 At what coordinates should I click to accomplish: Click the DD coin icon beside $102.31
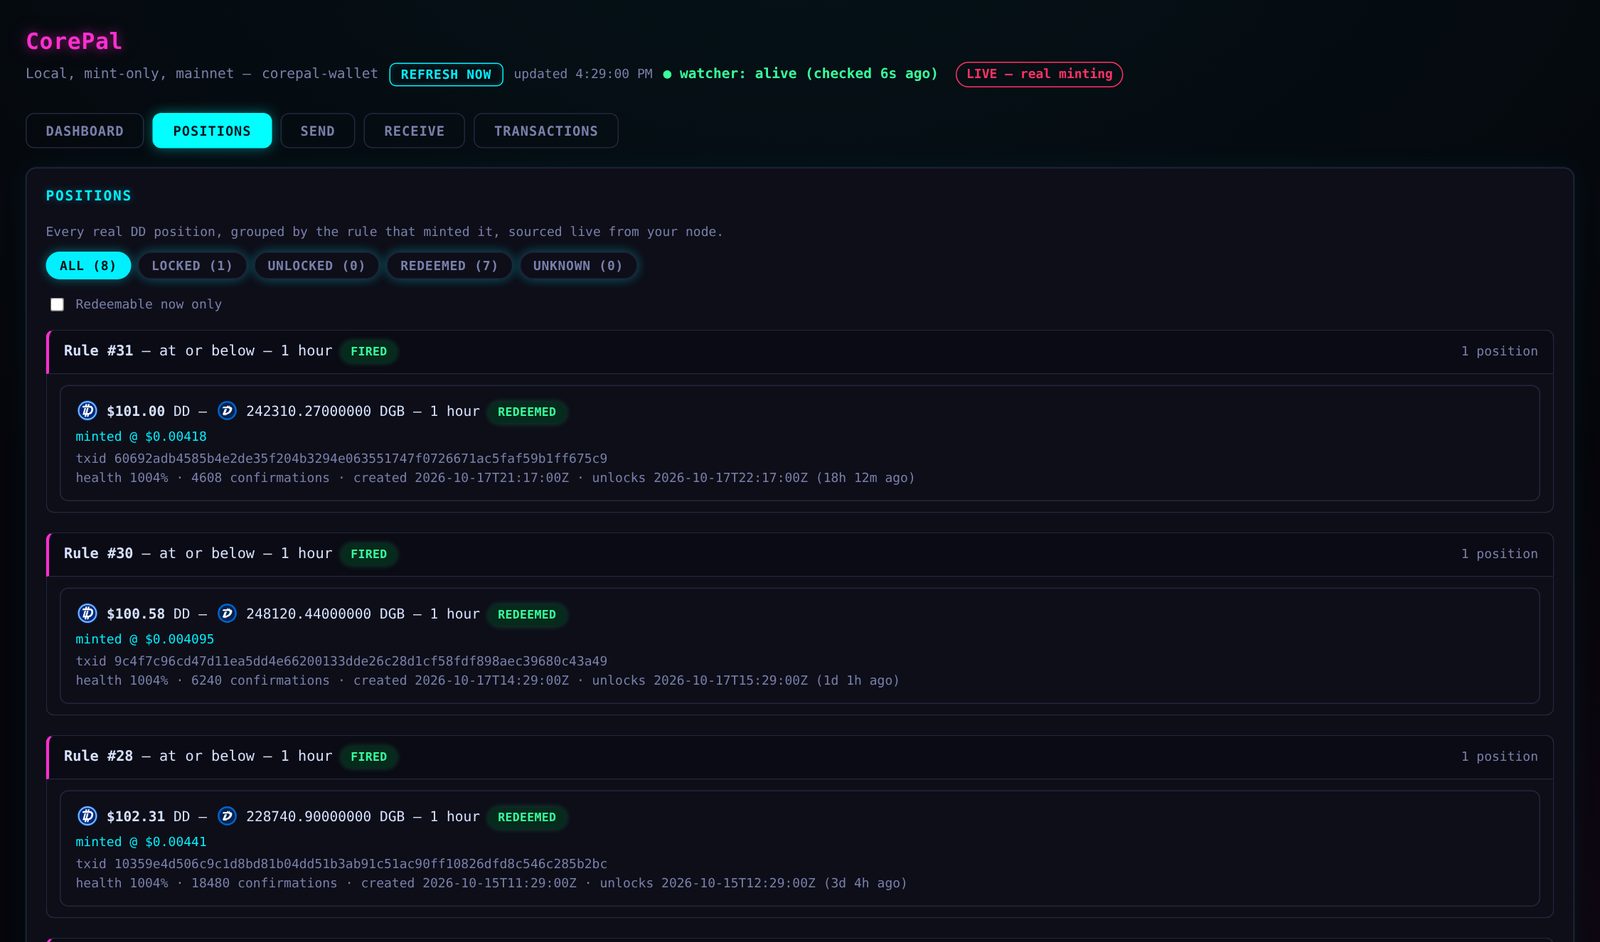[87, 816]
